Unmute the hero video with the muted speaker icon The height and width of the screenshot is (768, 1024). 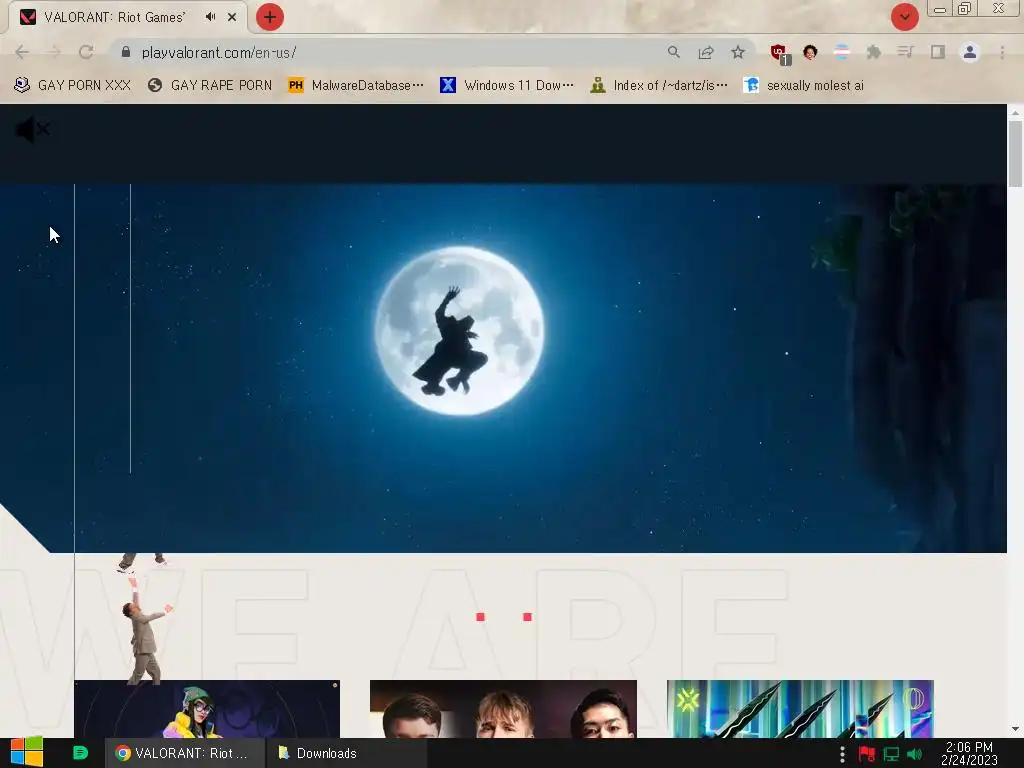click(32, 130)
